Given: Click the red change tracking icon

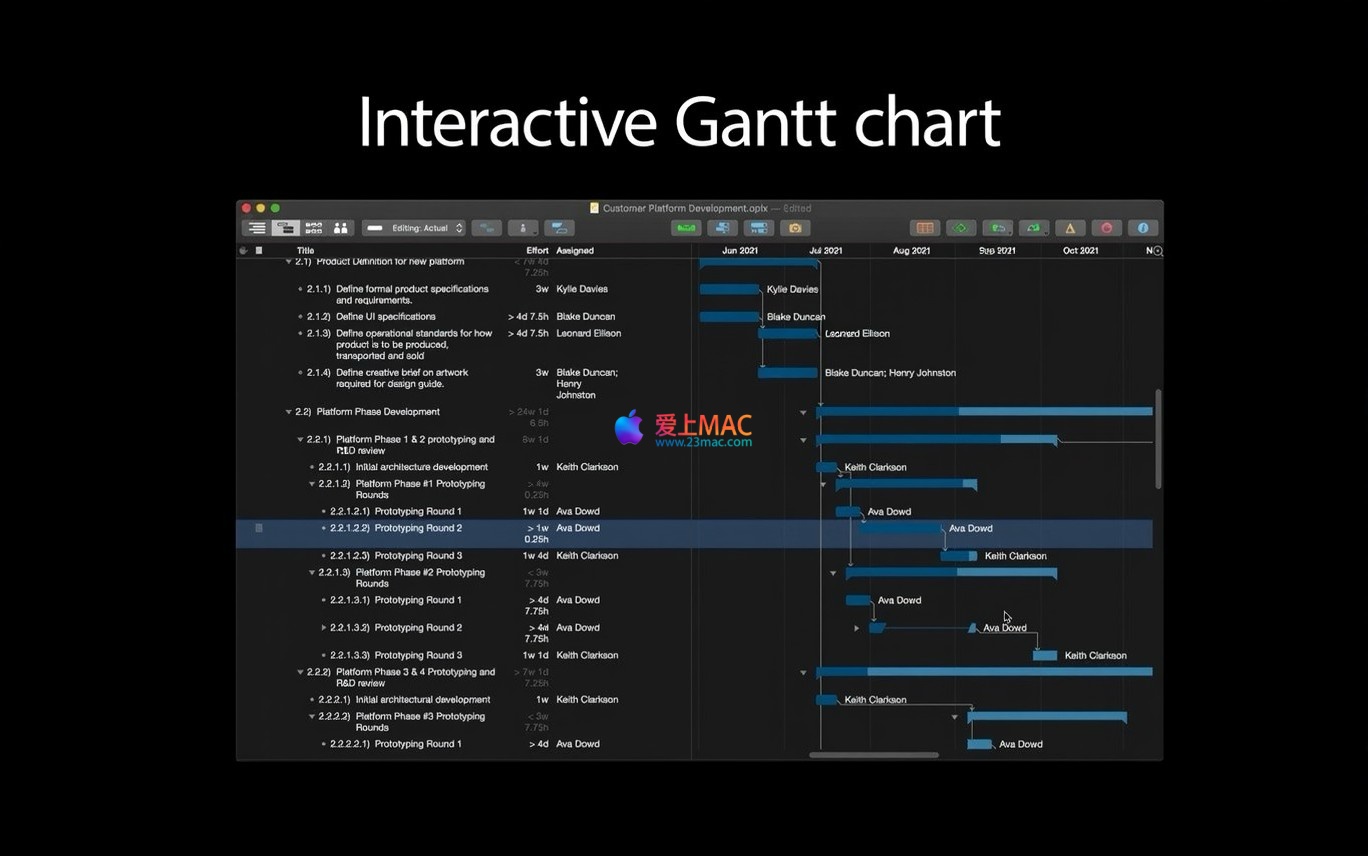Looking at the screenshot, I should 1106,228.
